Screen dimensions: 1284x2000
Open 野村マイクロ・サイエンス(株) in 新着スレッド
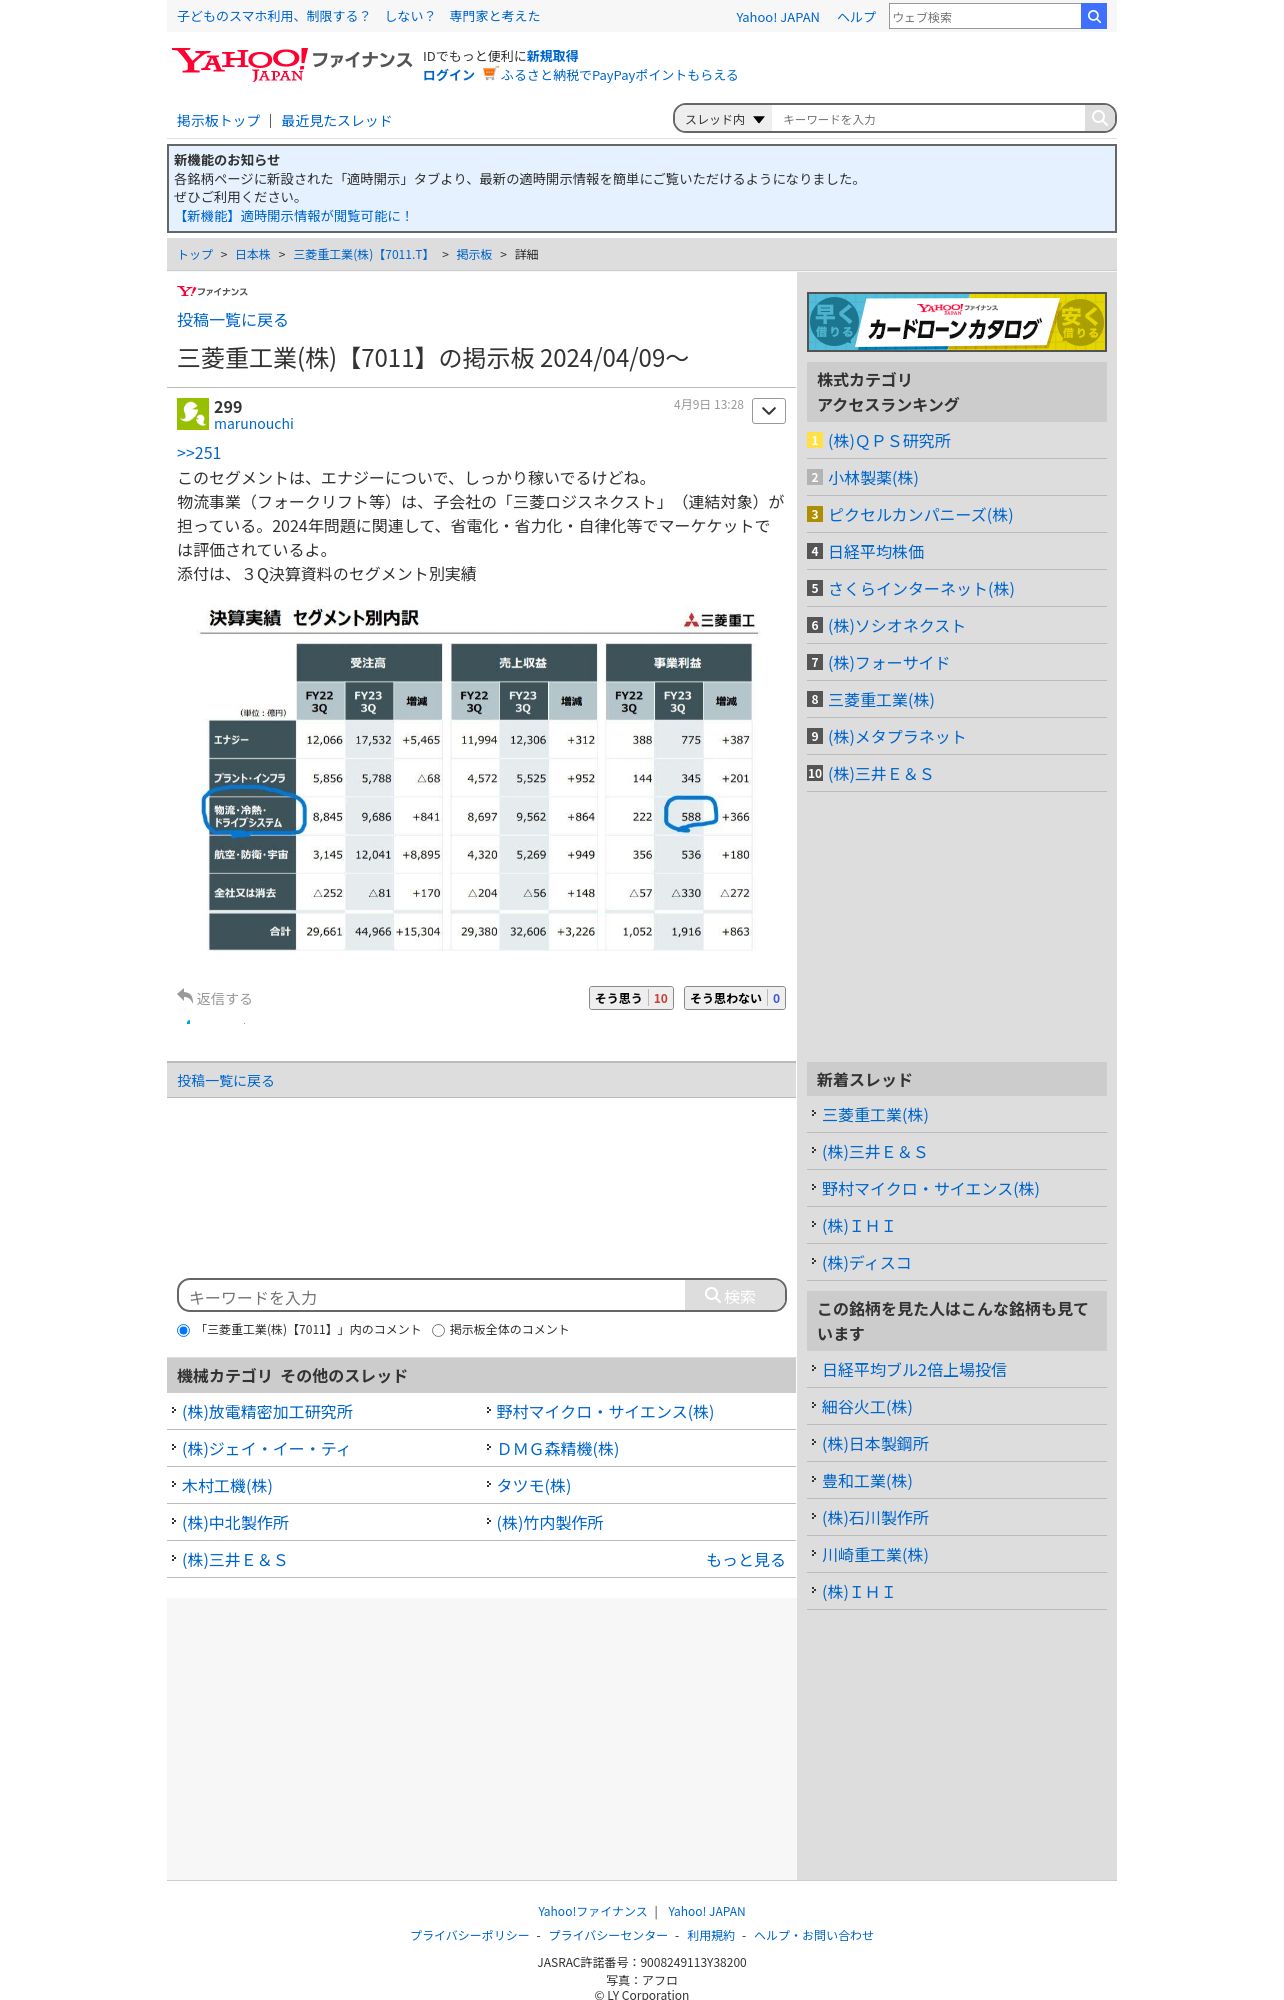(x=930, y=1189)
